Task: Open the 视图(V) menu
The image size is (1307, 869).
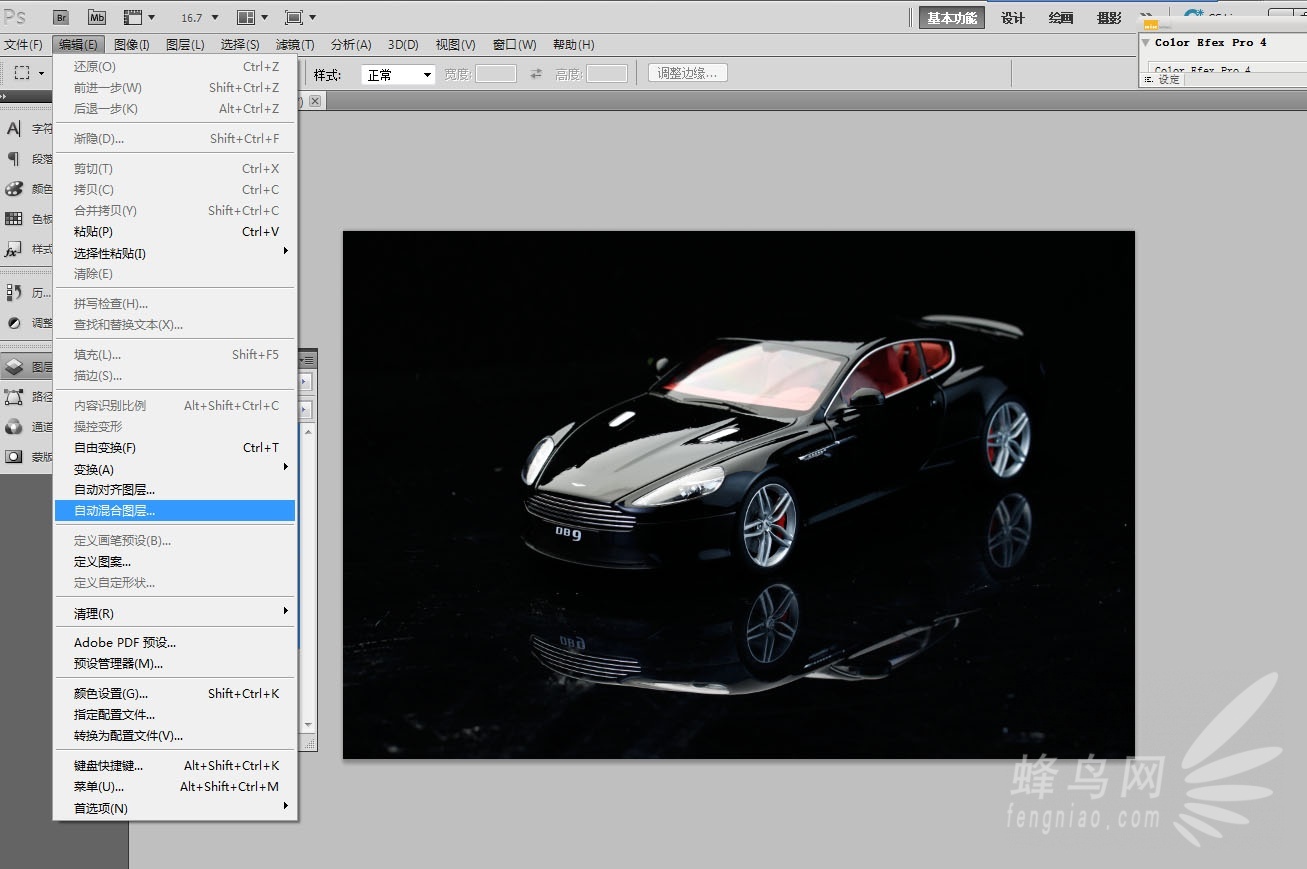Action: pos(455,44)
